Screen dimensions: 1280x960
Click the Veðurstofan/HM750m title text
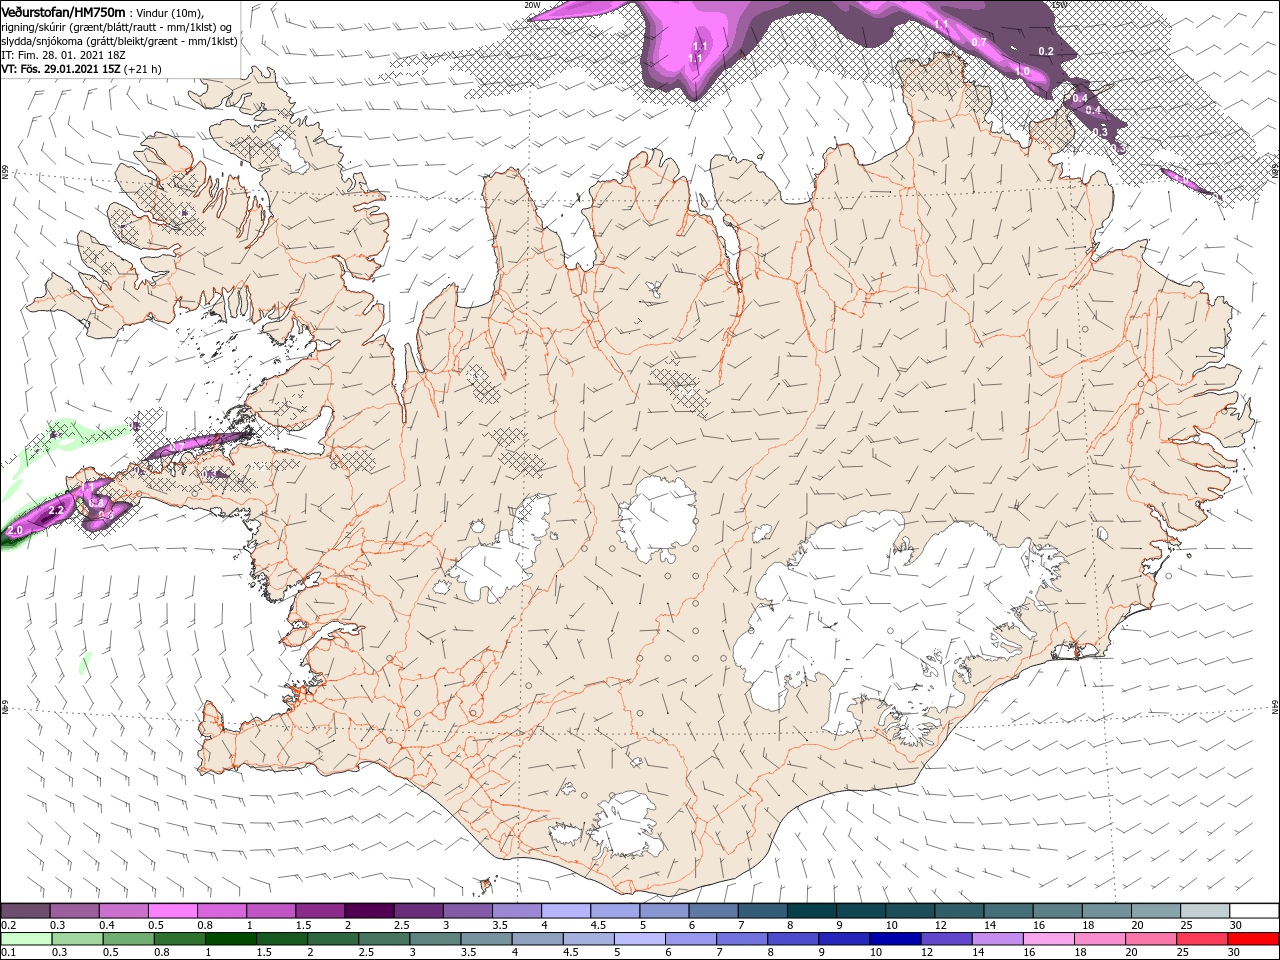(x=63, y=11)
